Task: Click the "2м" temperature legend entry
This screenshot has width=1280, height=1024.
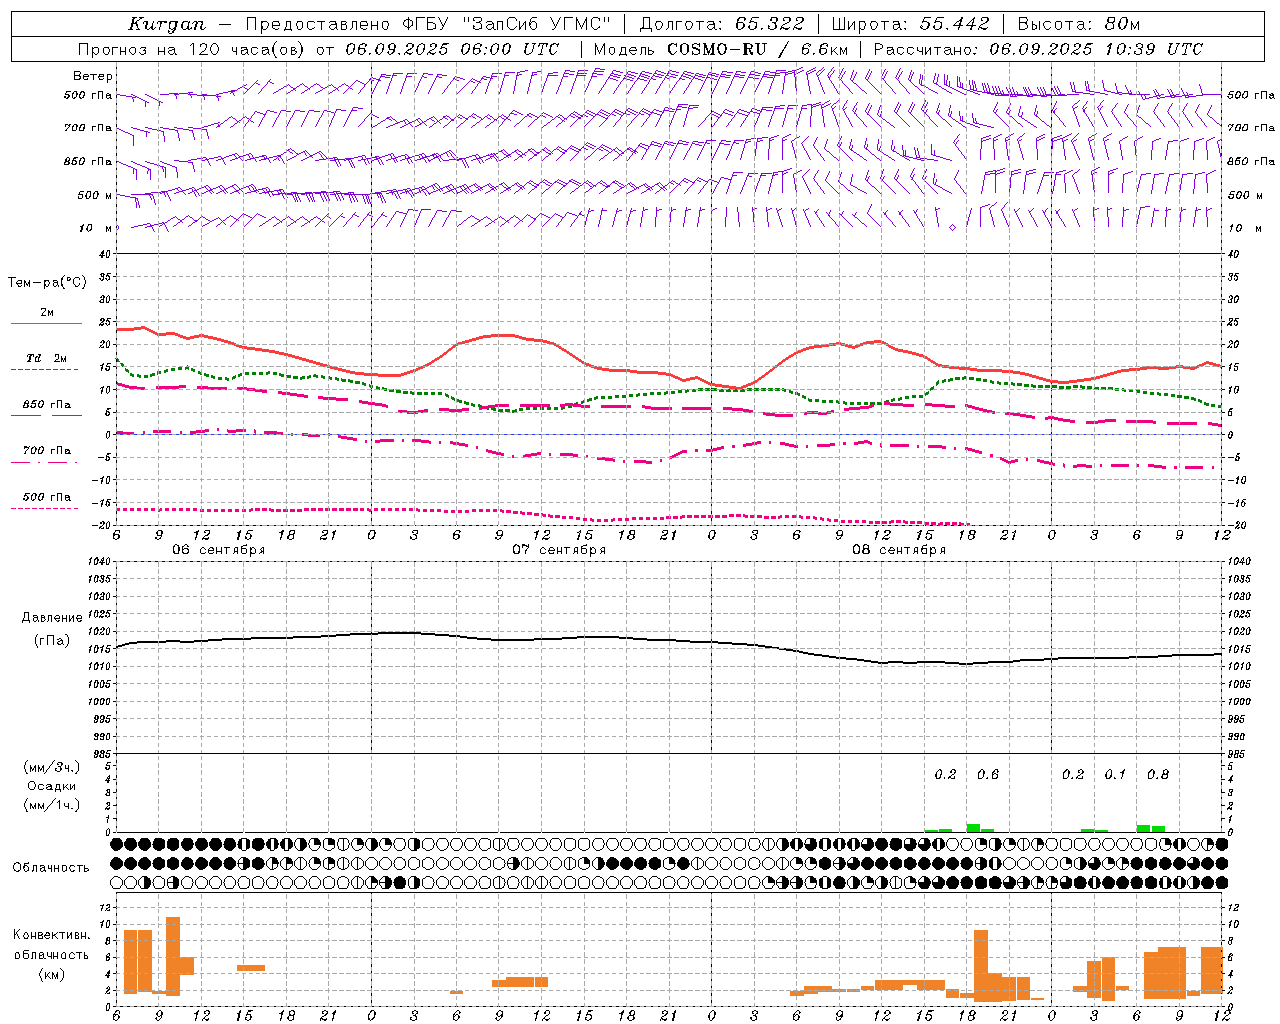Action: (x=47, y=312)
